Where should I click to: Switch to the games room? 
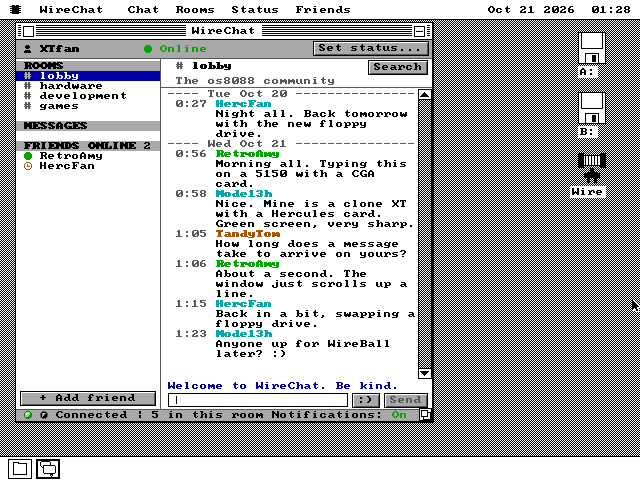(88, 106)
